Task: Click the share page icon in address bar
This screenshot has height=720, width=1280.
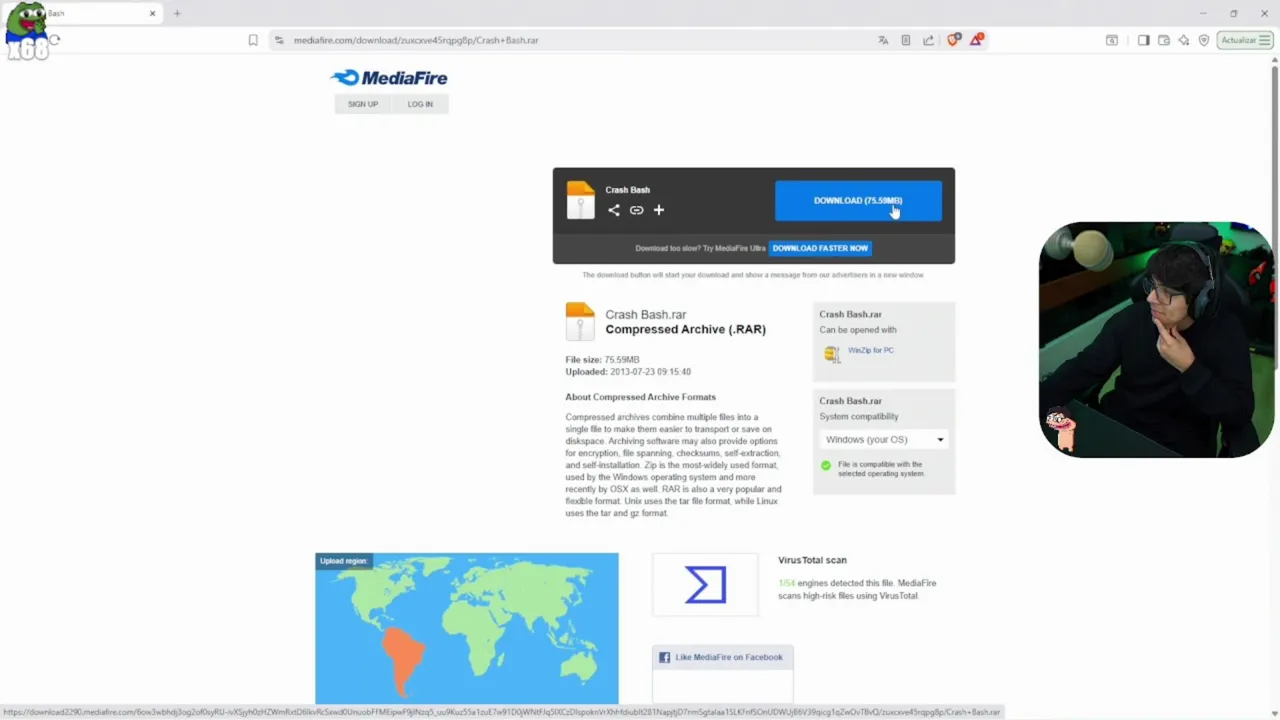Action: pos(928,40)
